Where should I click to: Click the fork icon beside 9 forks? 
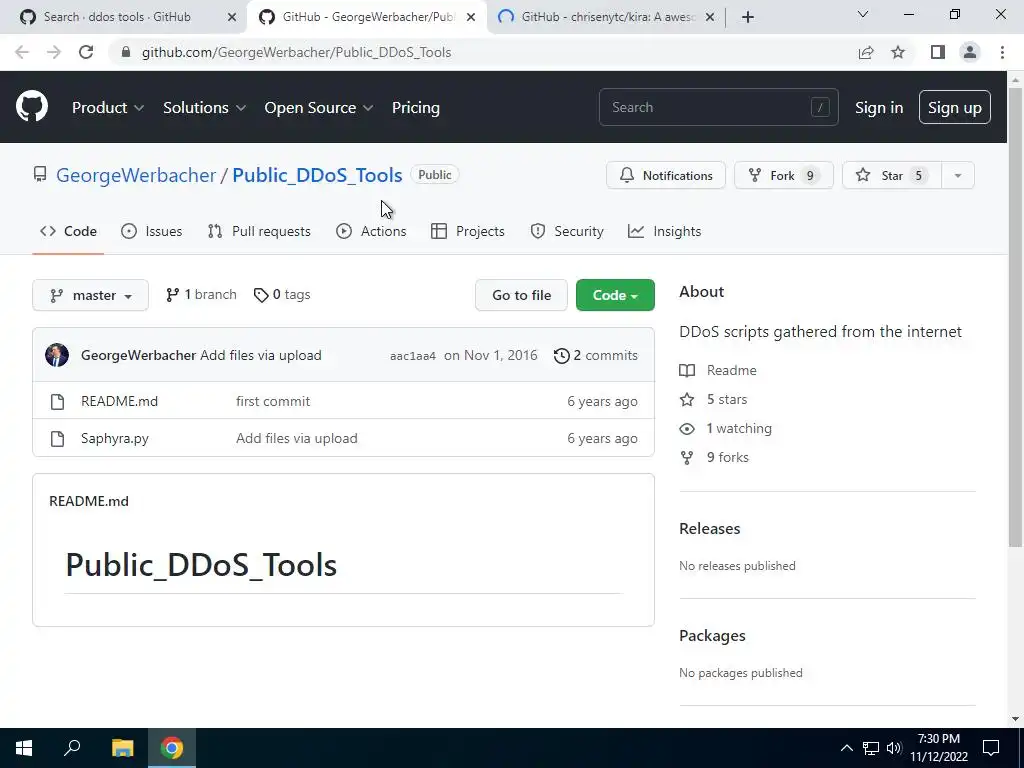(687, 458)
